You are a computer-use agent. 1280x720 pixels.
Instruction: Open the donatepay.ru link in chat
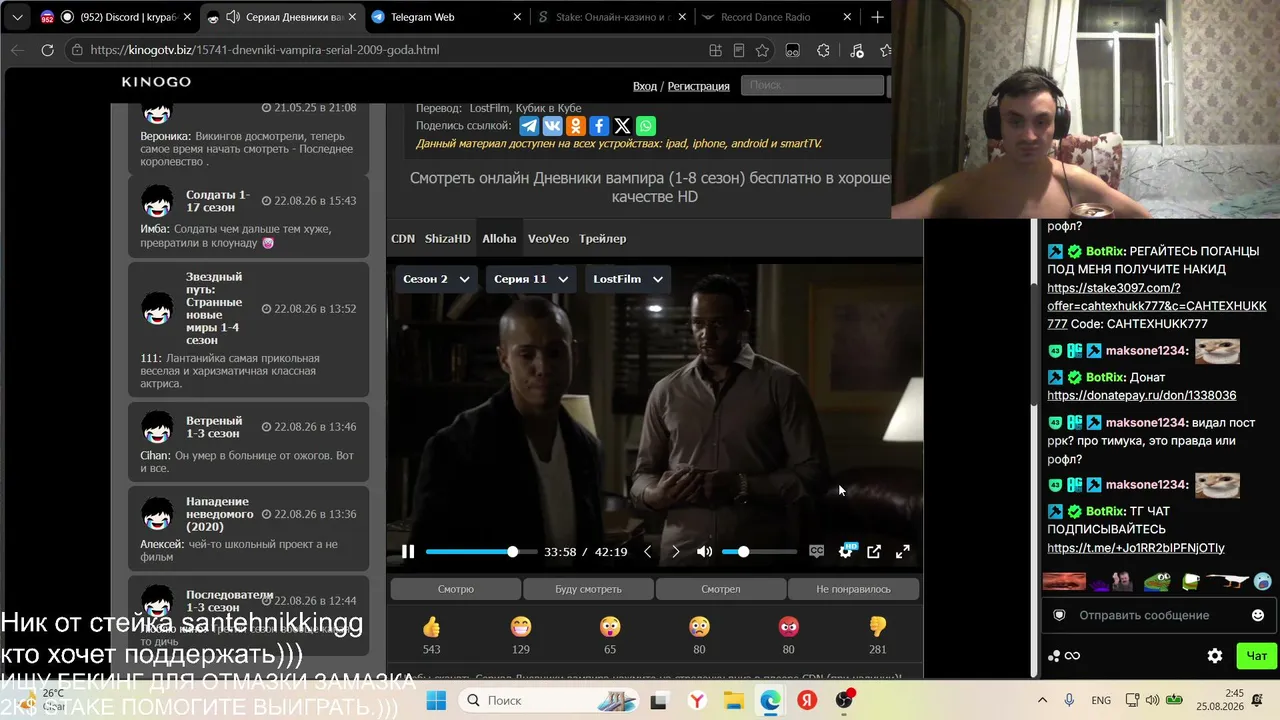point(1142,396)
